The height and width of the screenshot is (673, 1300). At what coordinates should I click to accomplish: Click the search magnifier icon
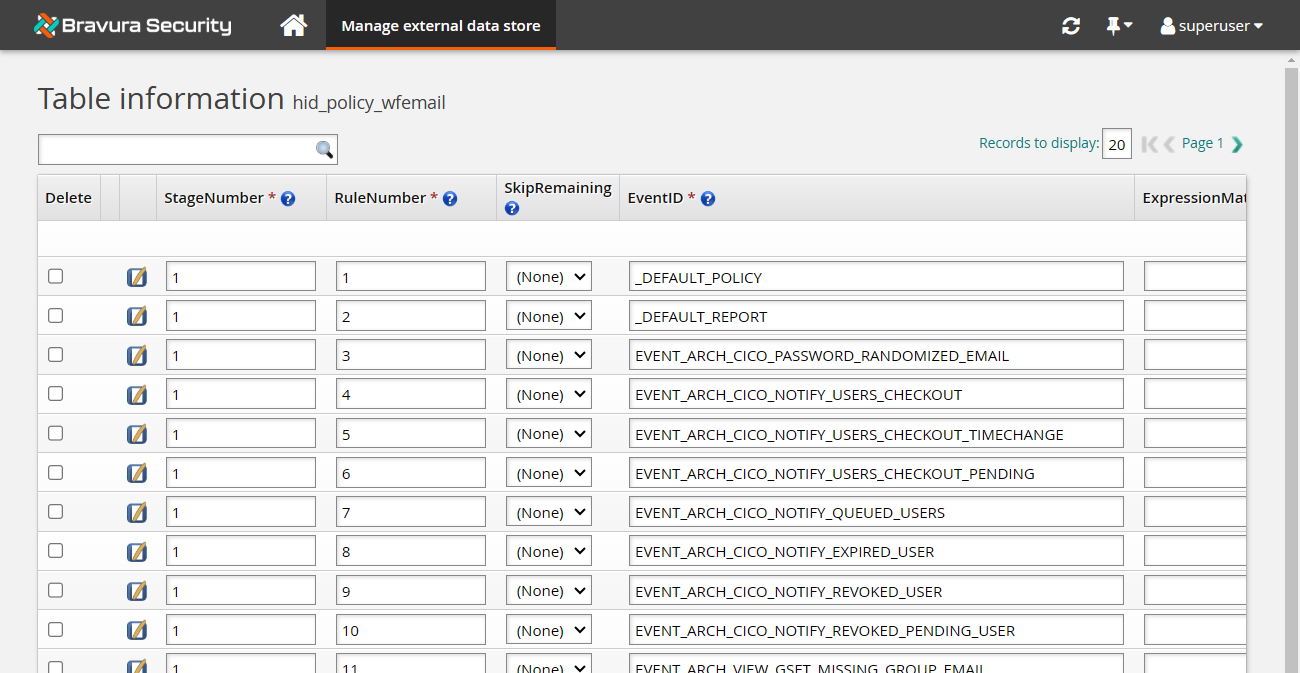323,148
